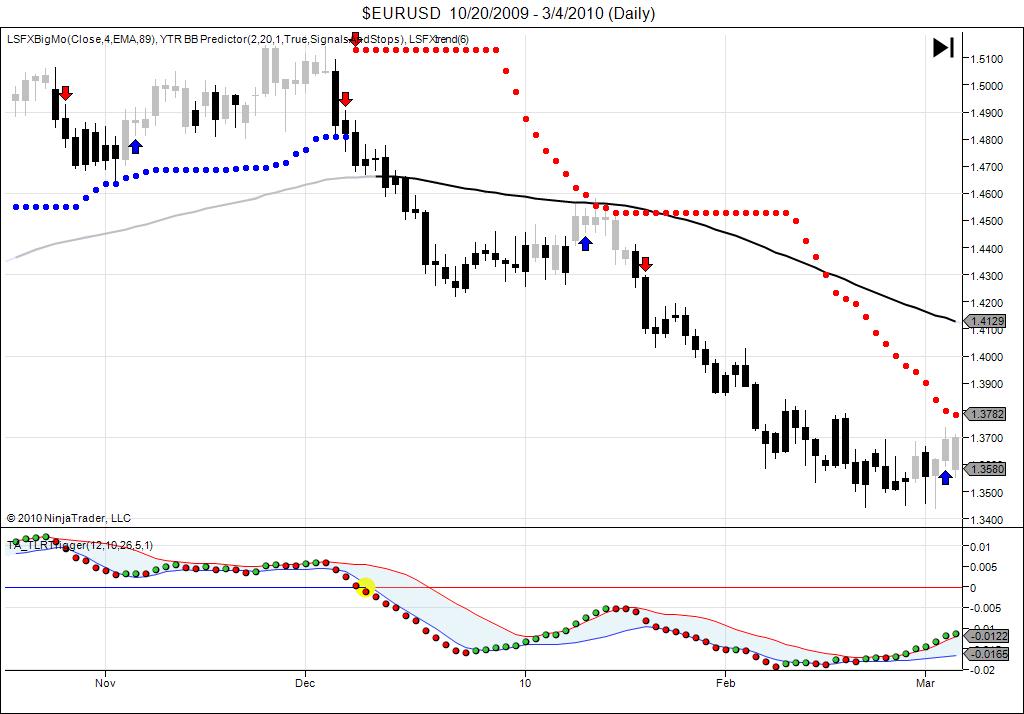Click the 1.4400 price axis label
Viewport: 1024px width, 714px height.
(987, 249)
